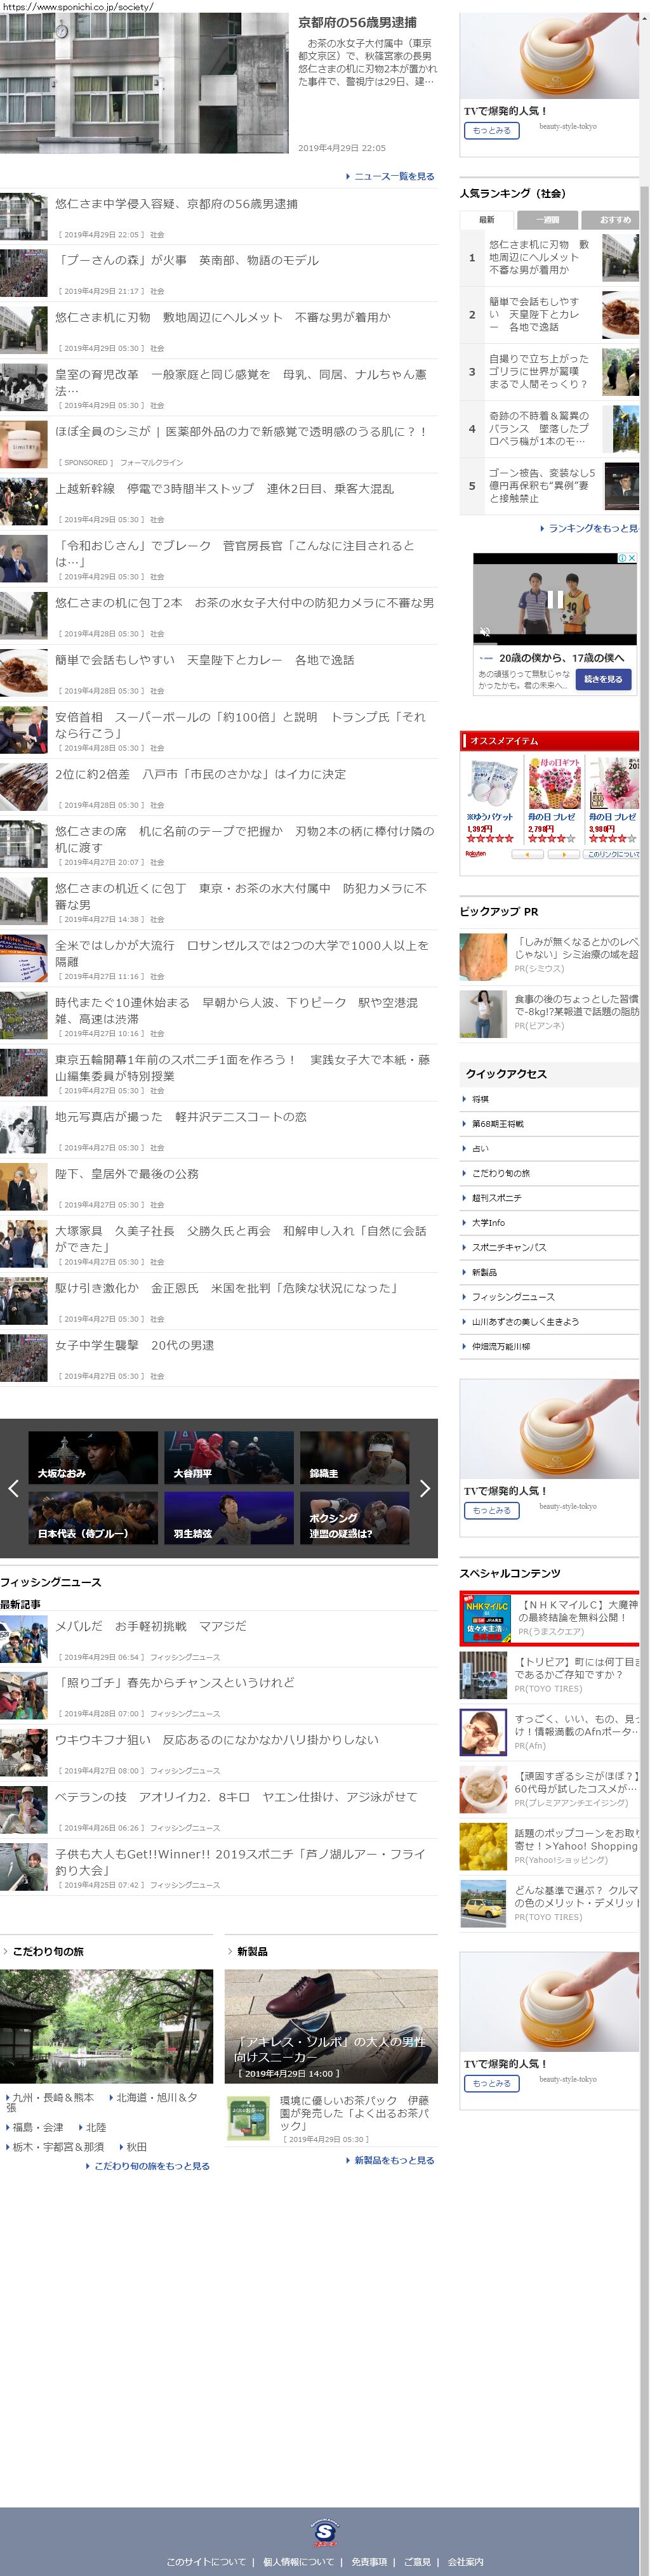Open ニュース一覧を見る link
Image resolution: width=650 pixels, height=2576 pixels.
tap(394, 176)
